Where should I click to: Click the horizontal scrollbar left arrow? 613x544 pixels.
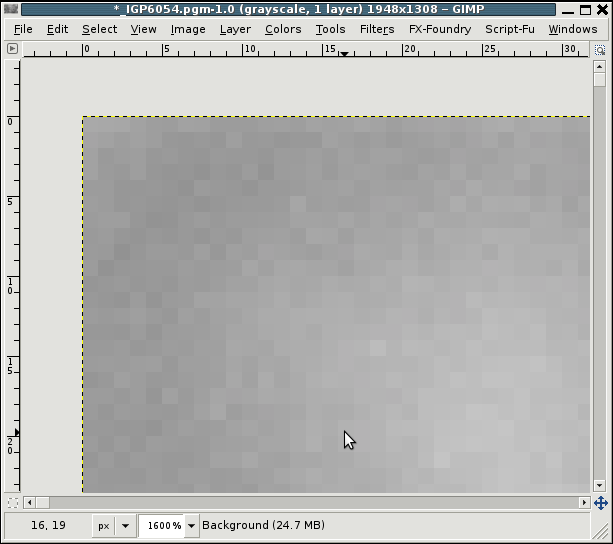tap(29, 502)
